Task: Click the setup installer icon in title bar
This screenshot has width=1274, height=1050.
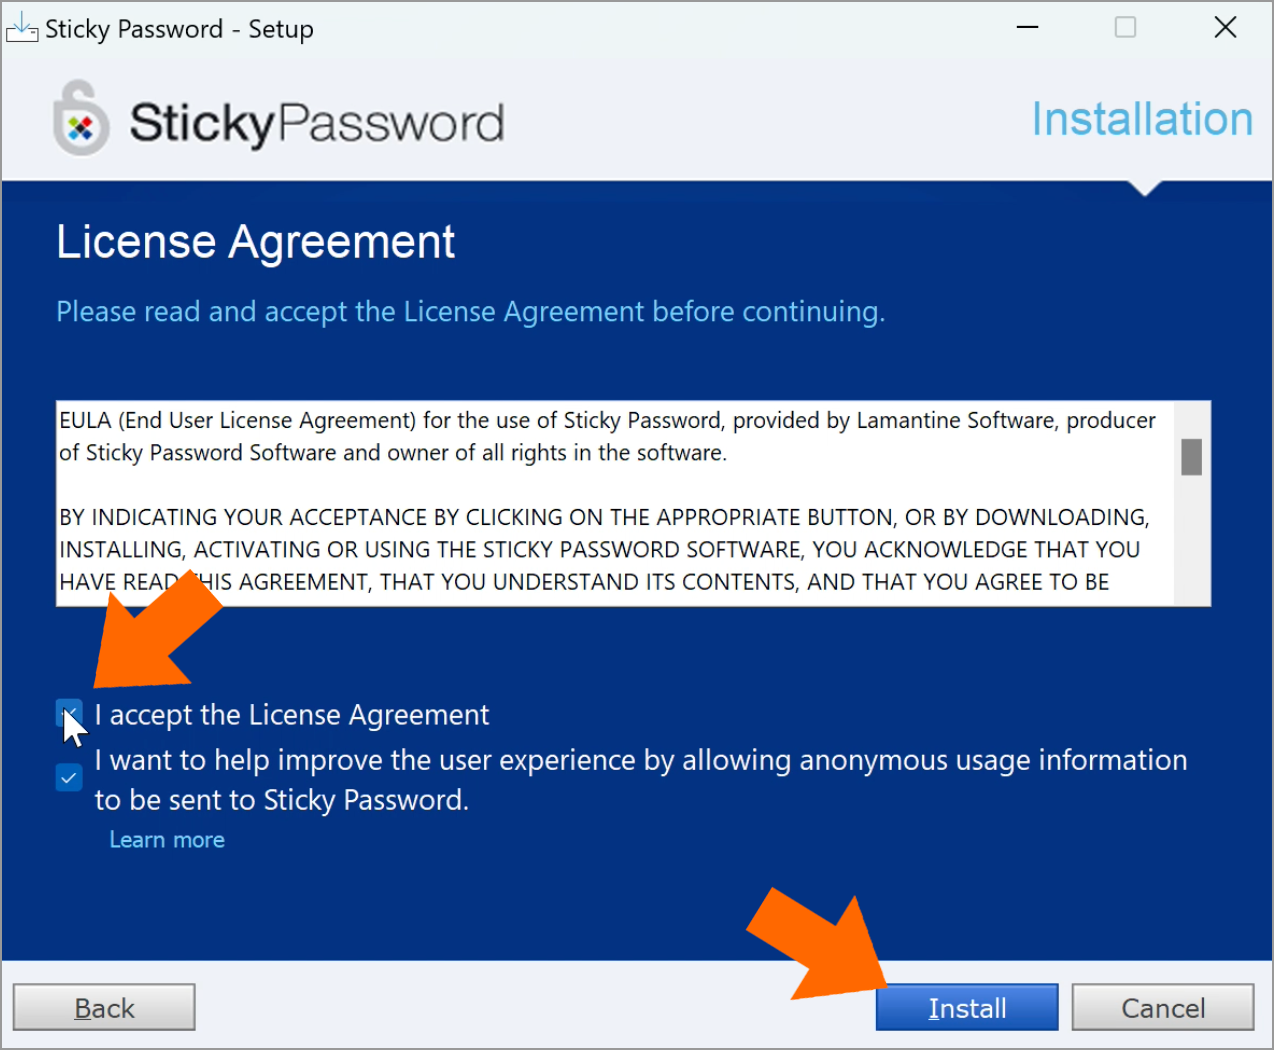Action: (22, 29)
